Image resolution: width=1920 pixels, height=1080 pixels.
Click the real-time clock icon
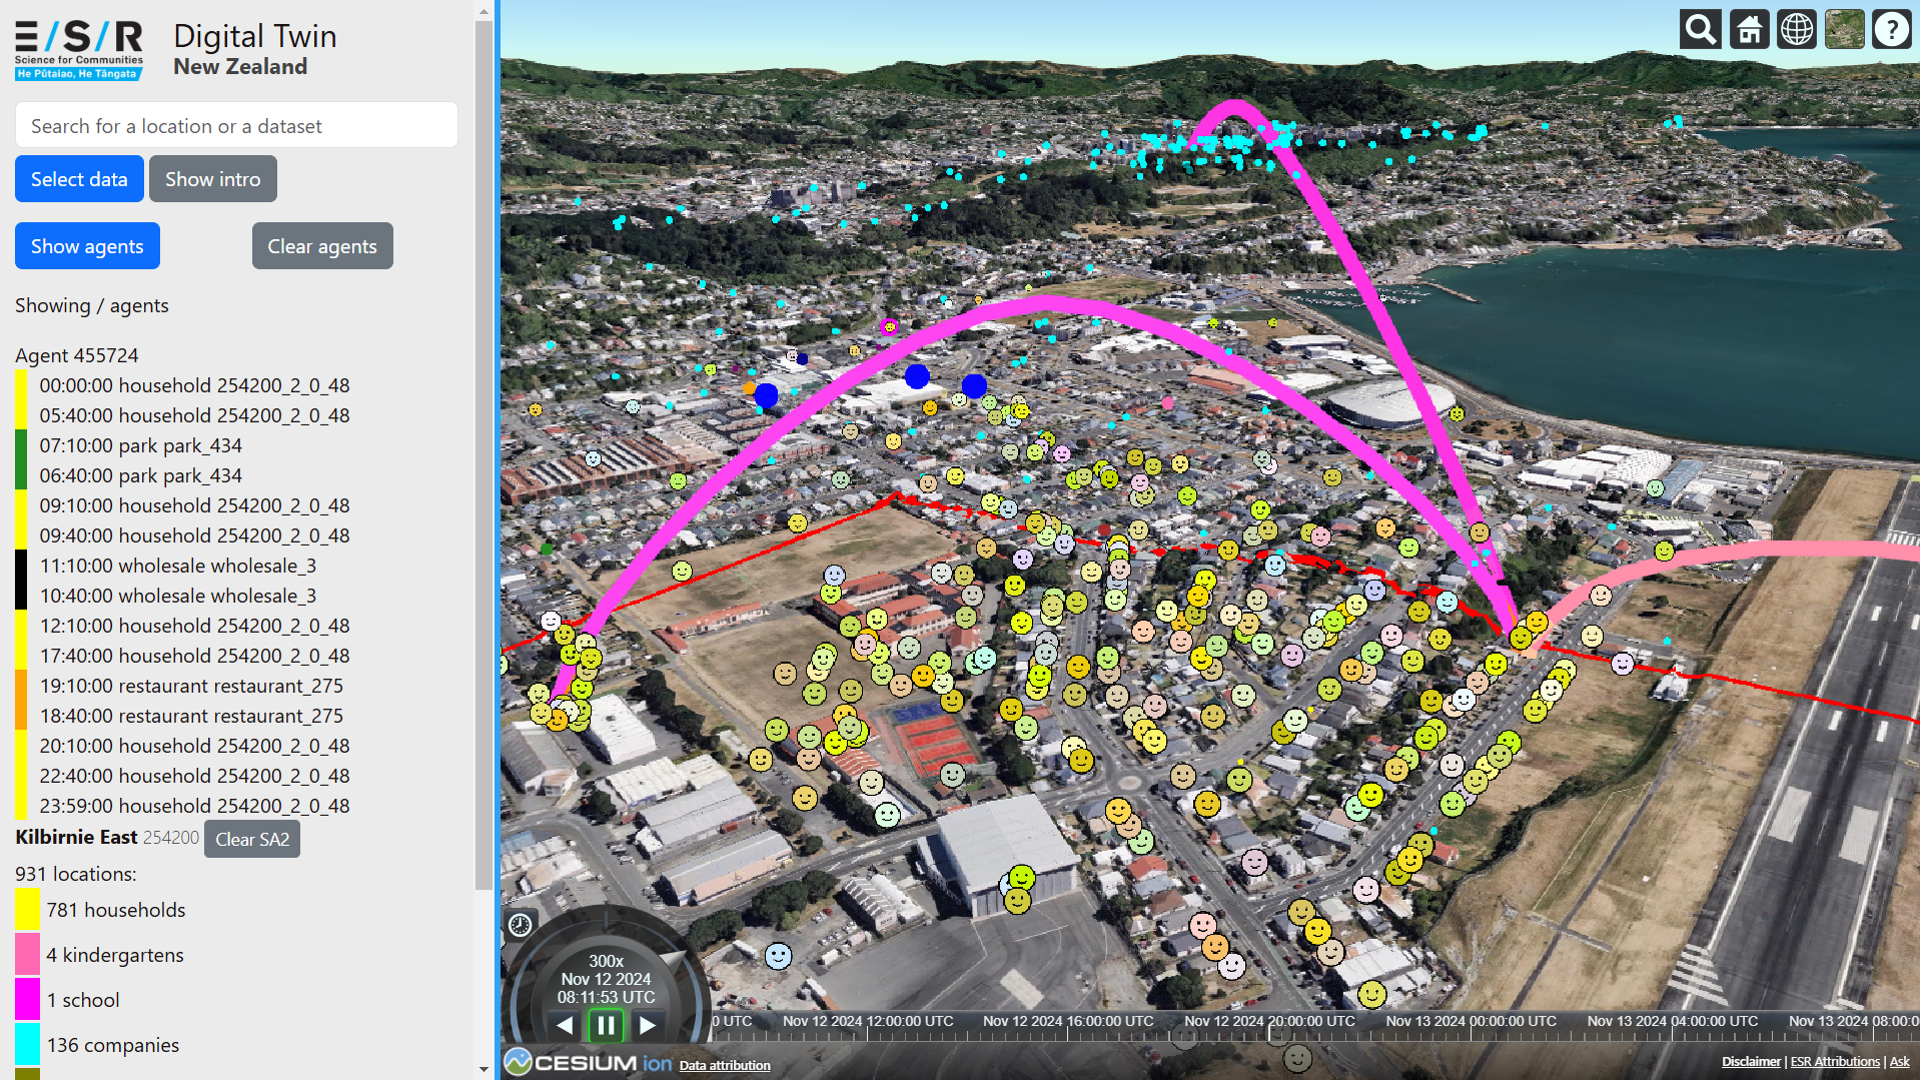[x=520, y=925]
